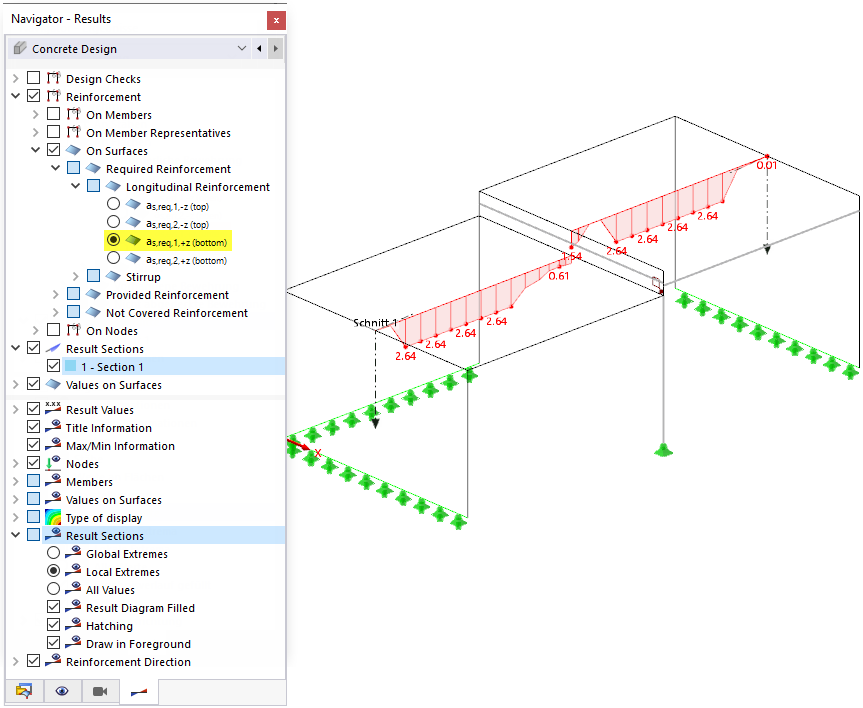The width and height of the screenshot is (863, 708).
Task: Select as,req,2,-z (top) radio button
Action: point(113,222)
